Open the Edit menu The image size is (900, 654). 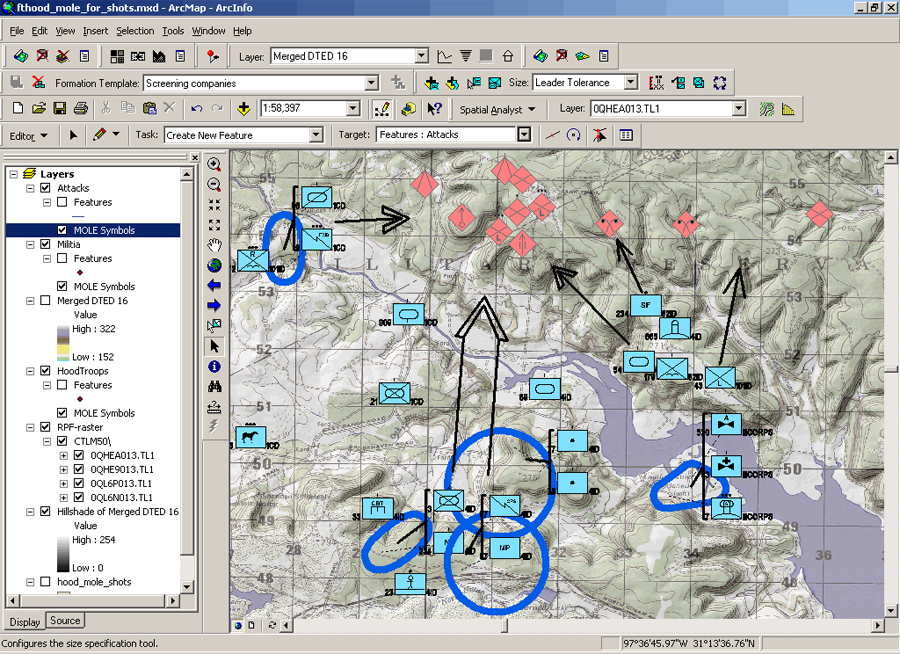(x=39, y=31)
